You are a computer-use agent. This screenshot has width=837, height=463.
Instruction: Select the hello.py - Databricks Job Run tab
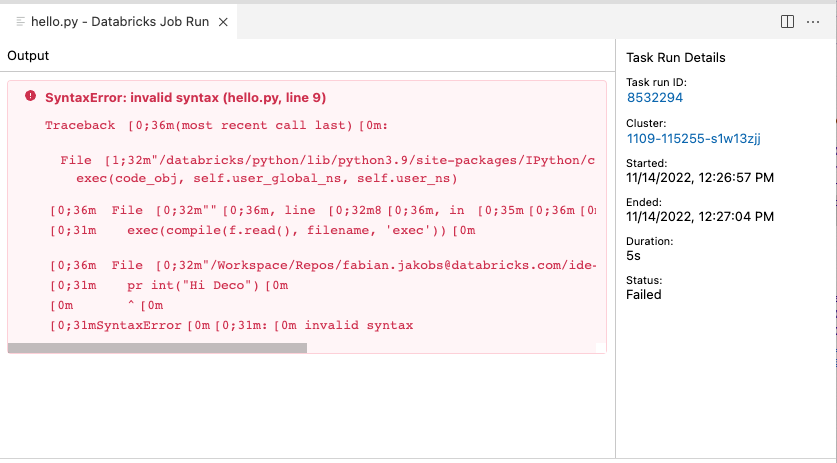pos(120,22)
